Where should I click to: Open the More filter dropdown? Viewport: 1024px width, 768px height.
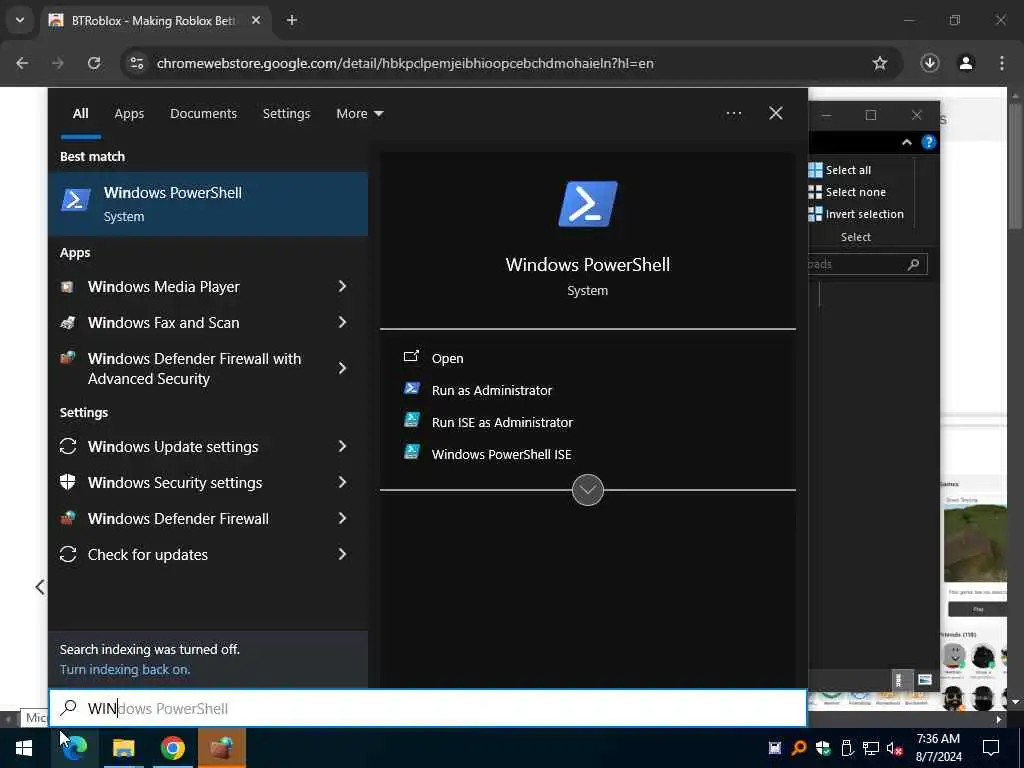(x=360, y=114)
